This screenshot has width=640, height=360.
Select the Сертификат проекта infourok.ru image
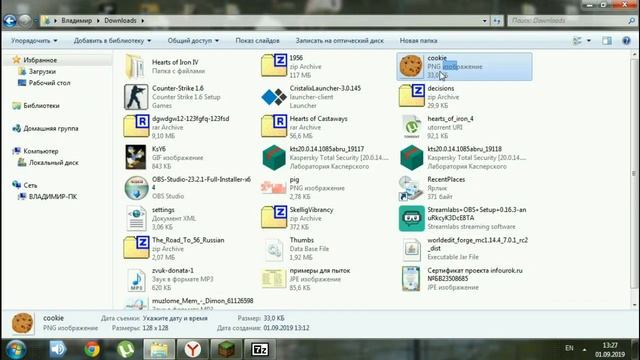(x=411, y=279)
